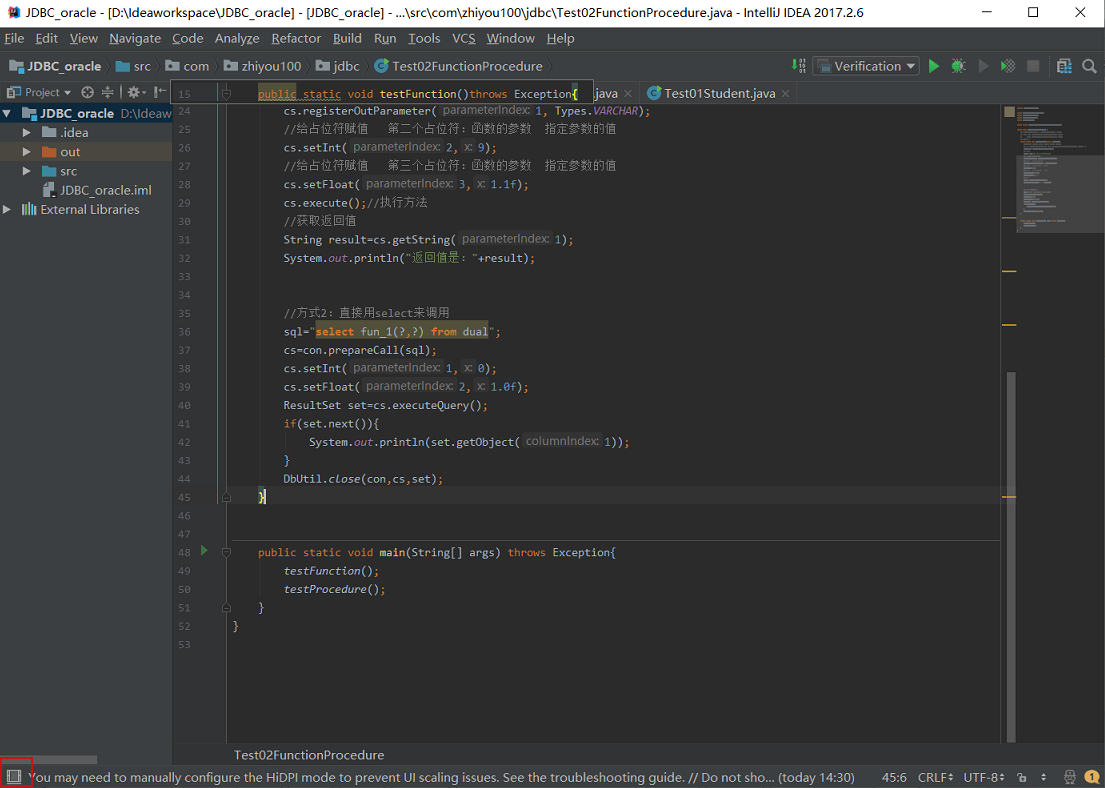The image size is (1105, 788).
Task: Click the Stop process square icon
Action: [x=1033, y=66]
